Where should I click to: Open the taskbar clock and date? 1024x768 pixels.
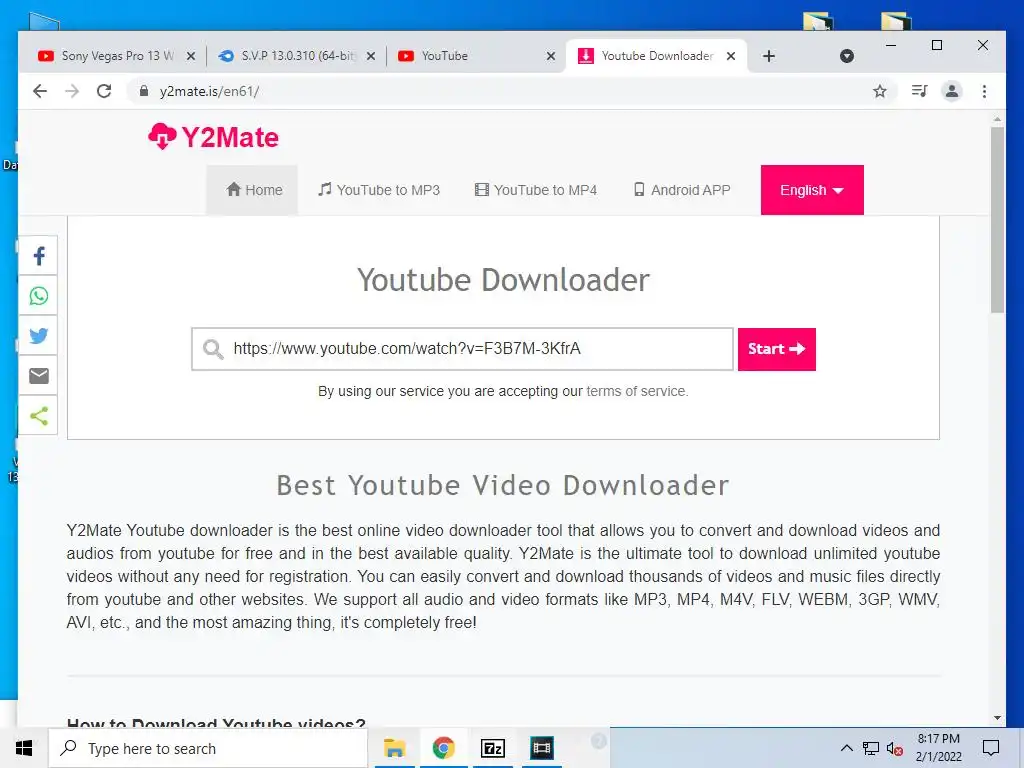click(938, 748)
